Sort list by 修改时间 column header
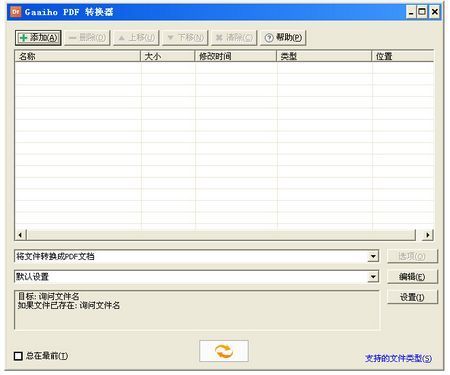 click(236, 56)
